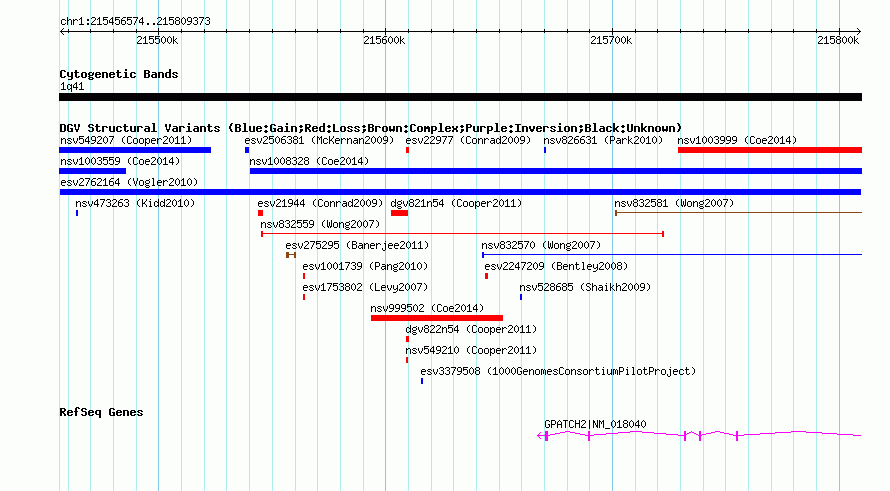The image size is (890, 491).
Task: Click the brown esv275295 marker
Action: click(291, 255)
